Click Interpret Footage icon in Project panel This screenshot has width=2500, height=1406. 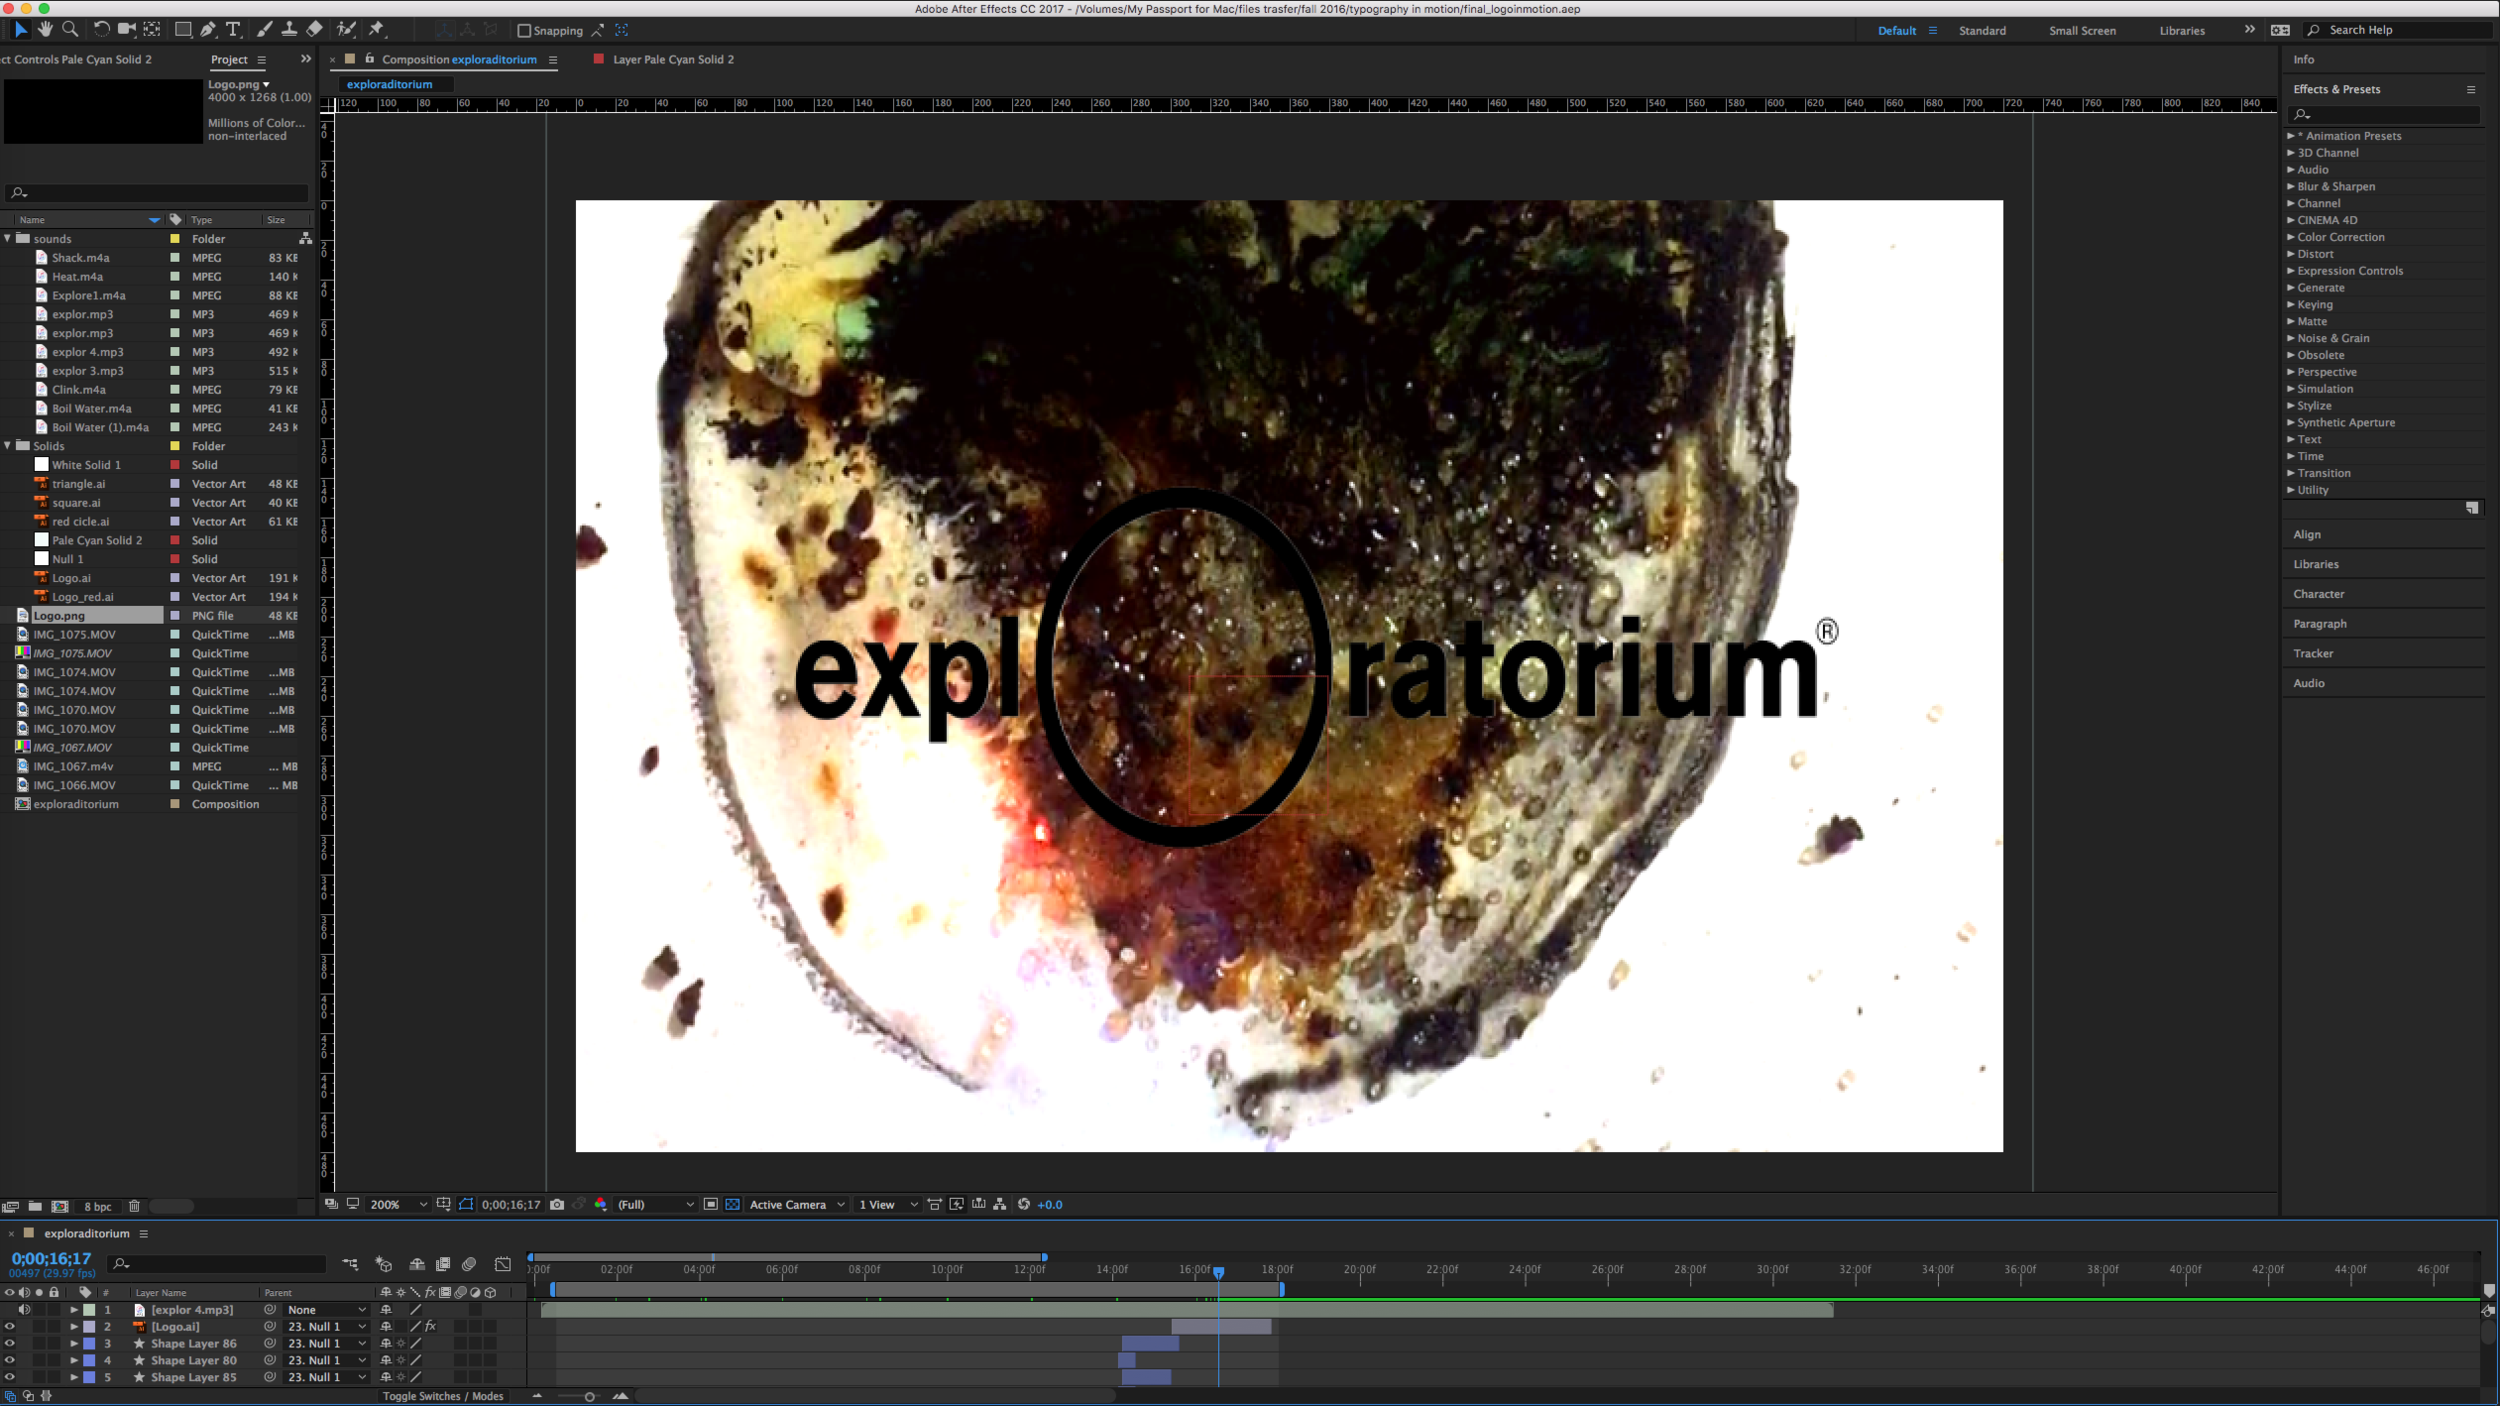pyautogui.click(x=10, y=1206)
